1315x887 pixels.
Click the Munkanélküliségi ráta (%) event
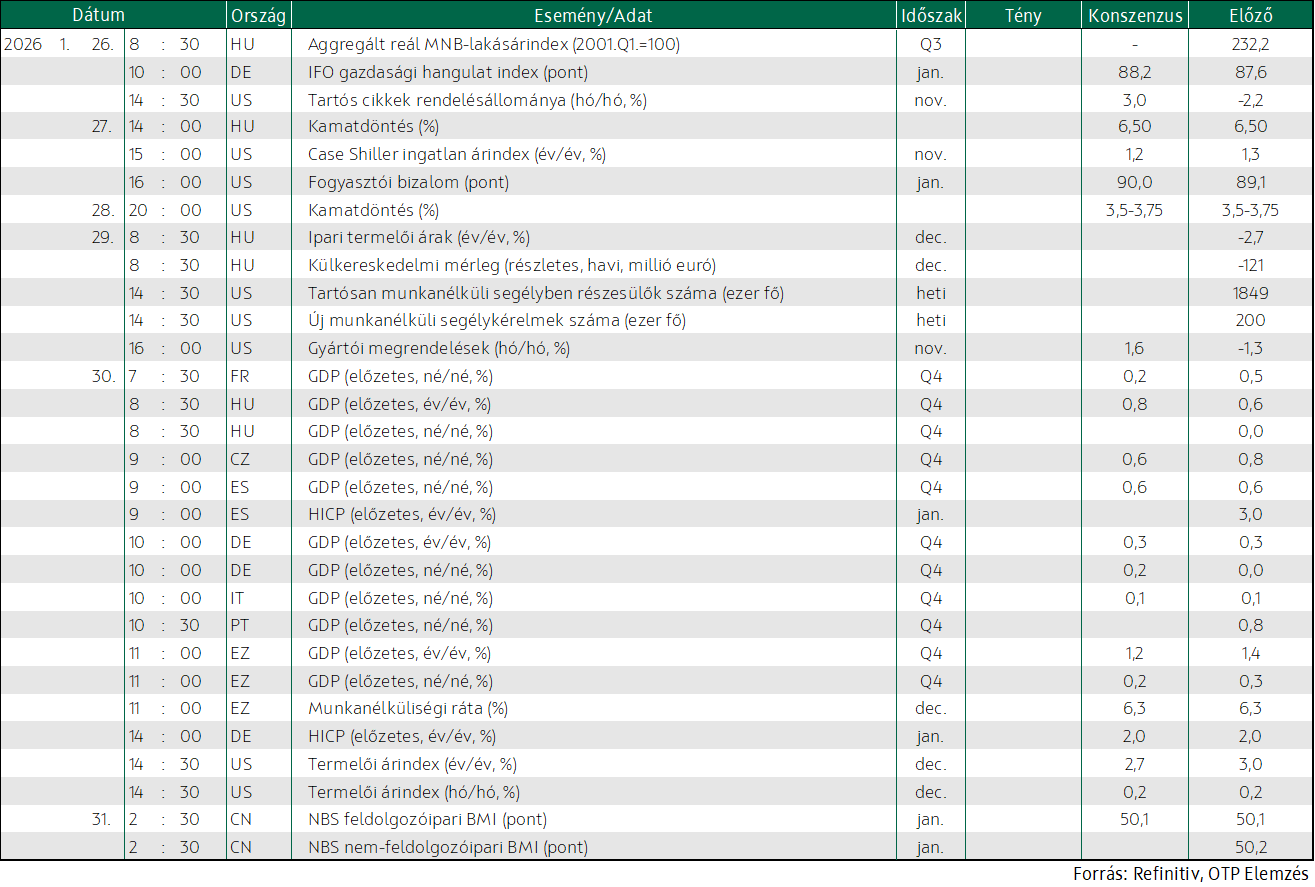408,709
